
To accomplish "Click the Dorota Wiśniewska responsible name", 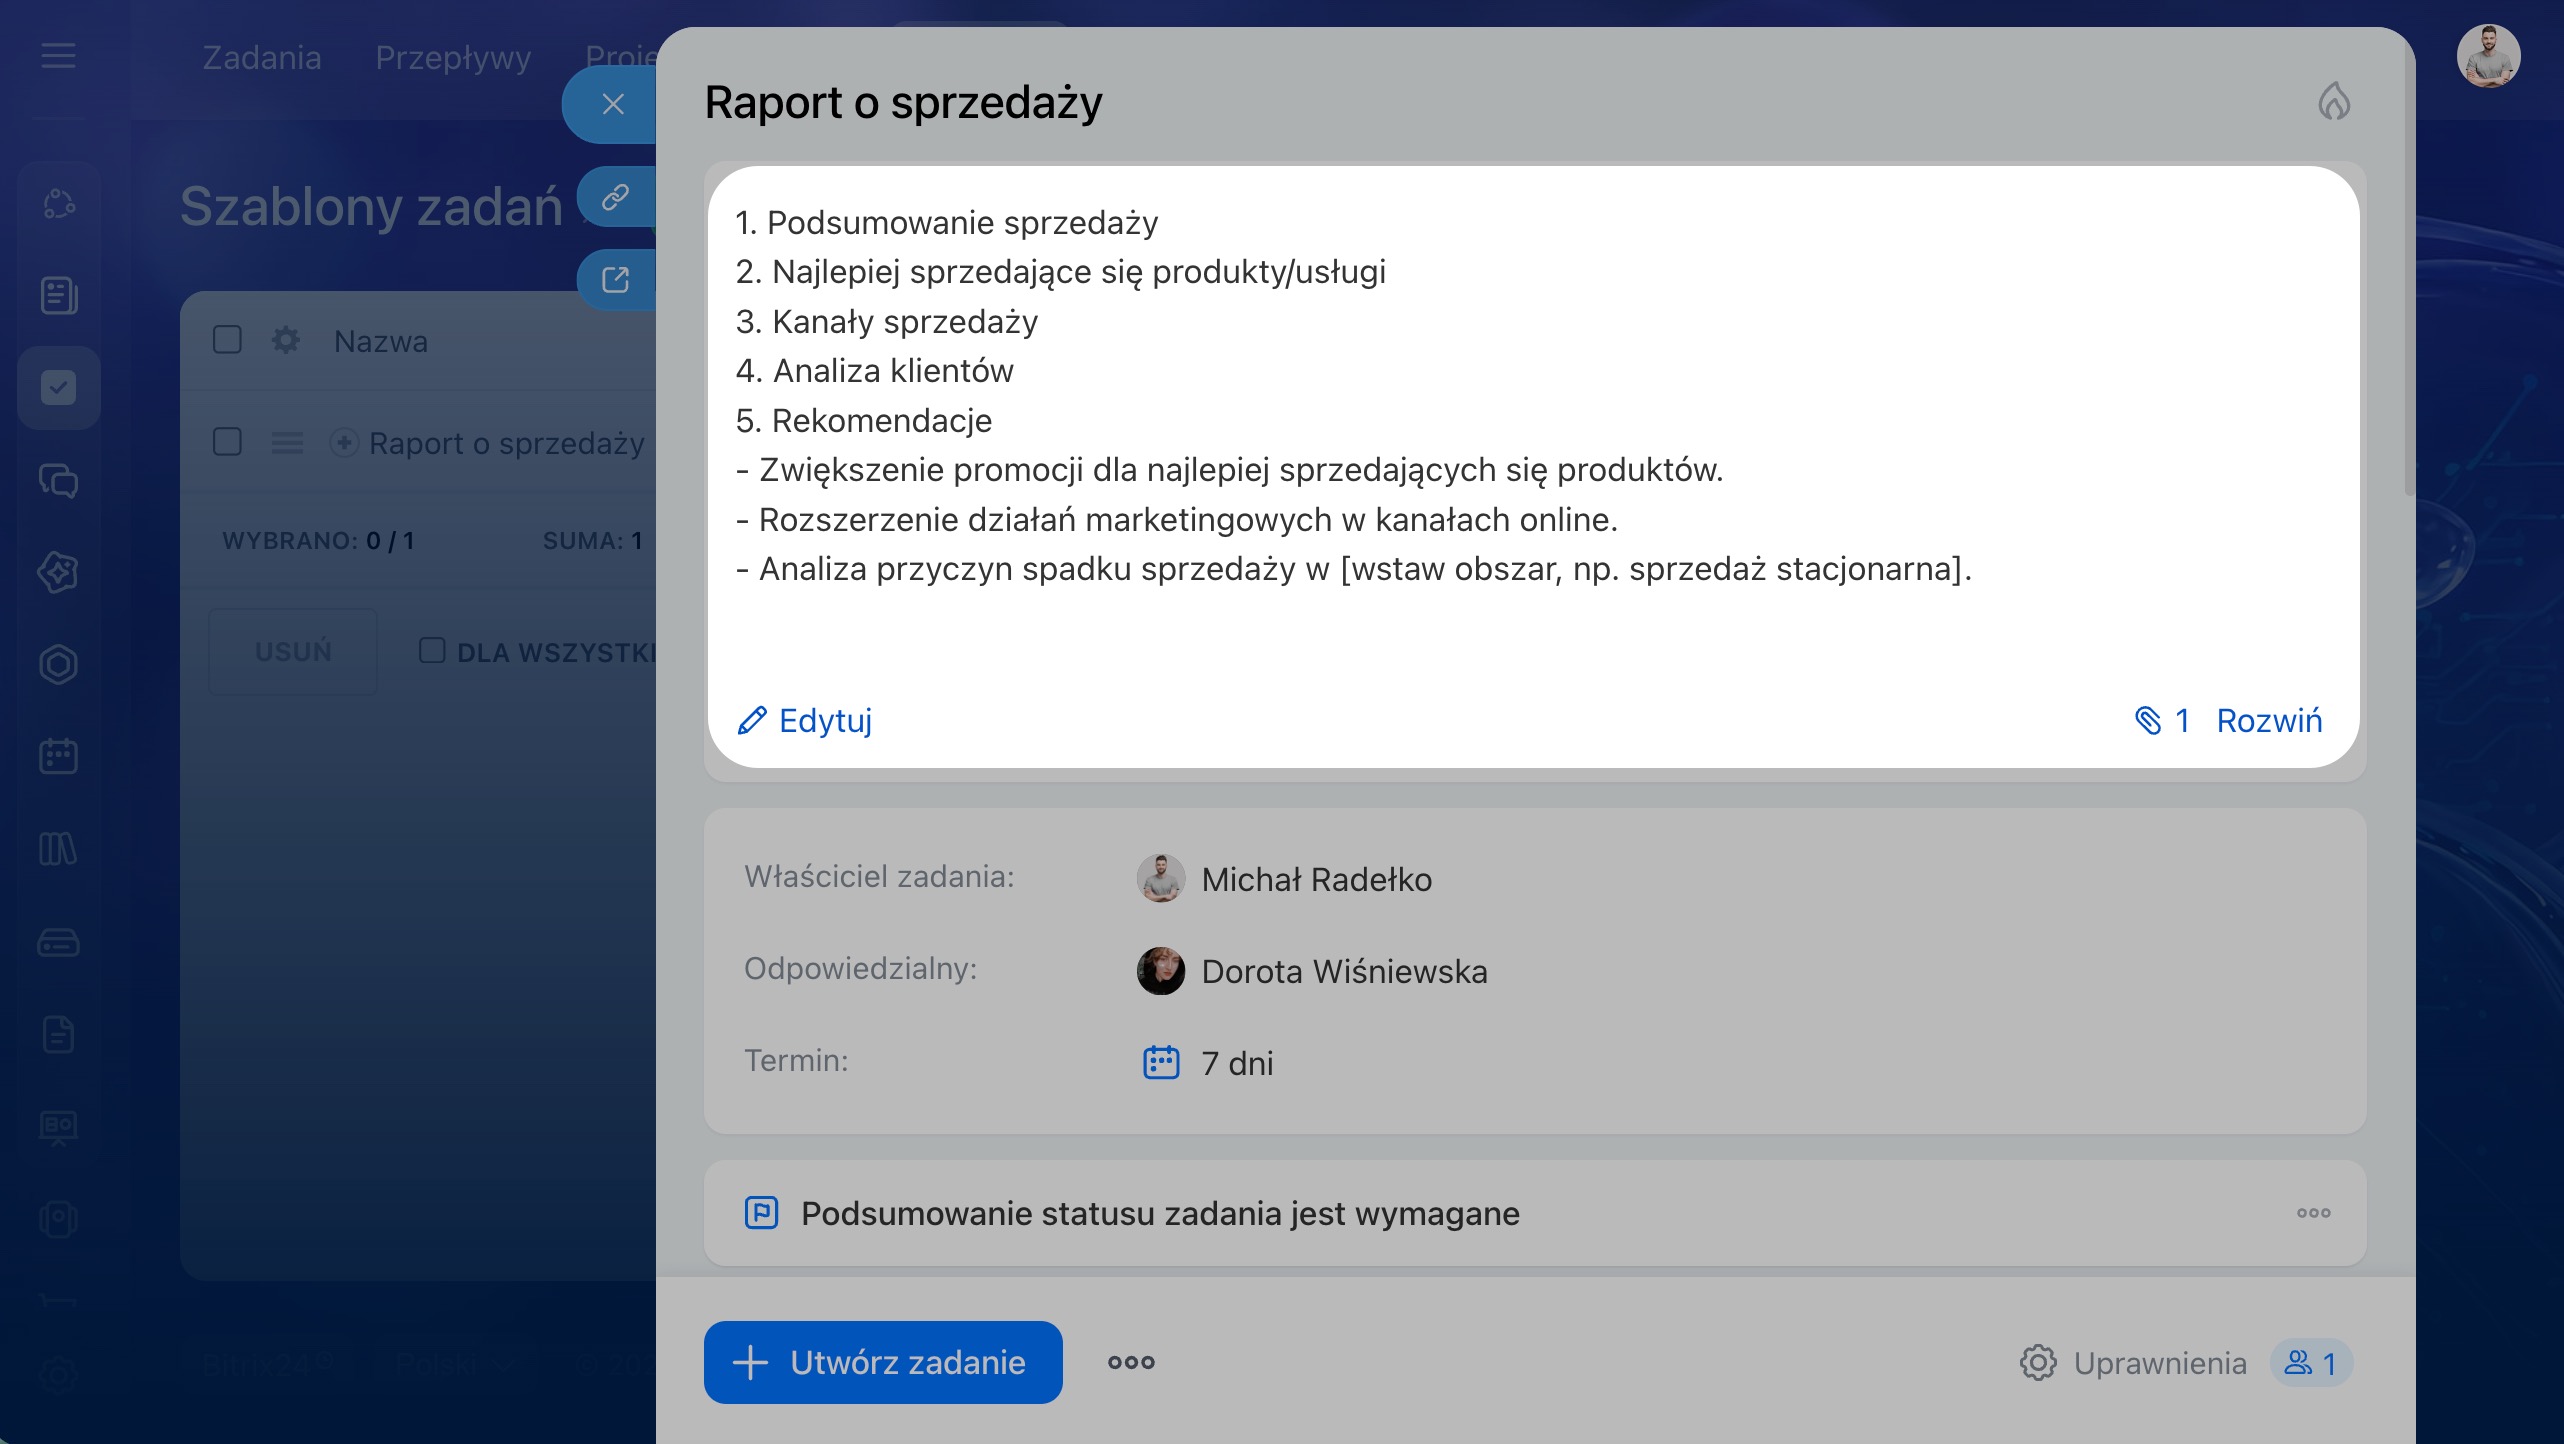I will (1344, 971).
